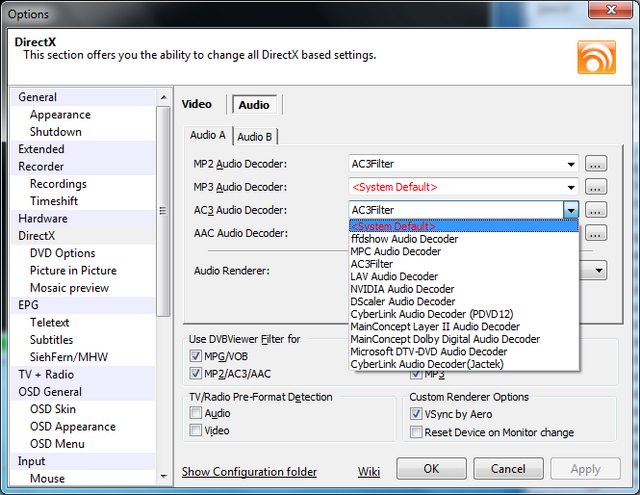
Task: Click sidebar scrollbar down arrow
Action: pos(164,476)
